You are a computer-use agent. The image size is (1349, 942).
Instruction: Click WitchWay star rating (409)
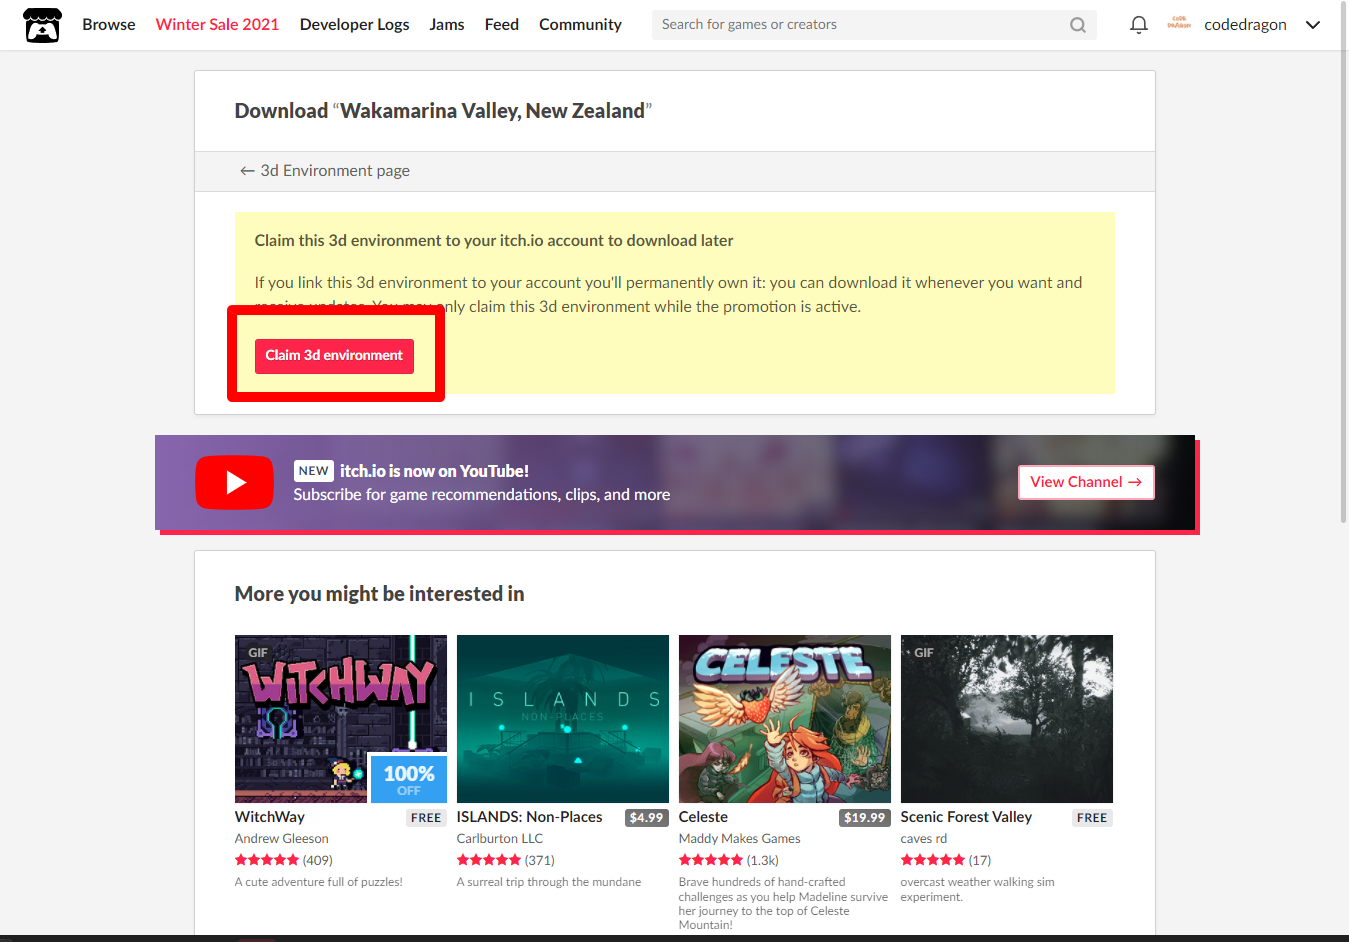(284, 860)
